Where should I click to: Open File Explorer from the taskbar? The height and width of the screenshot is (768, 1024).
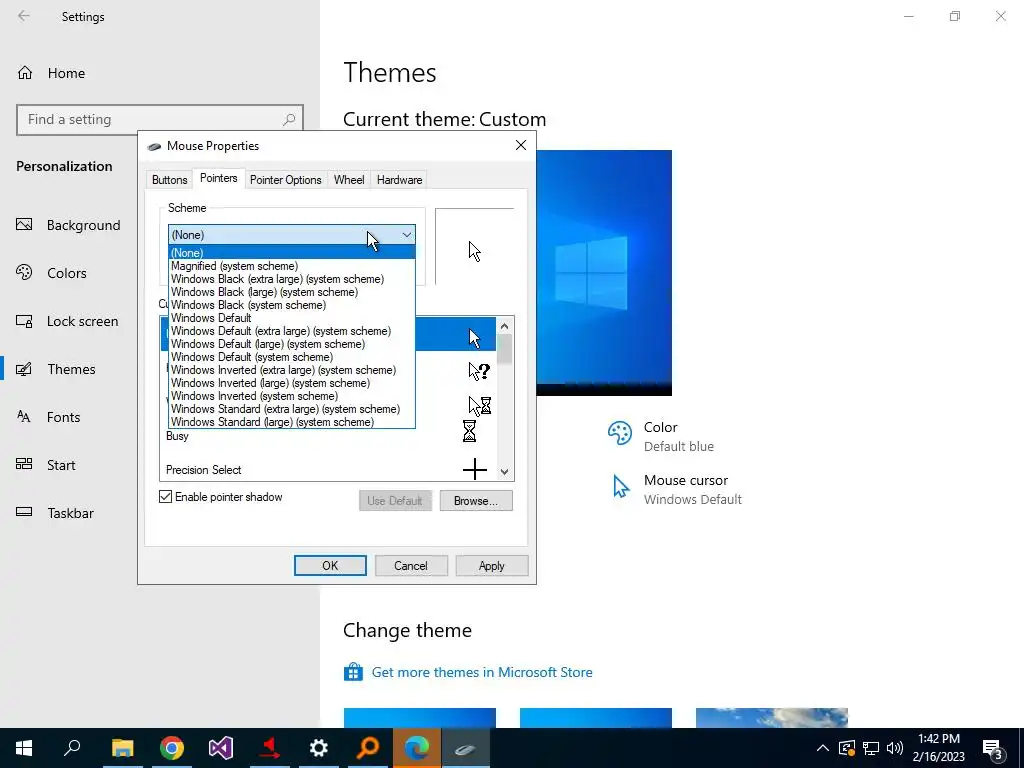pos(122,748)
